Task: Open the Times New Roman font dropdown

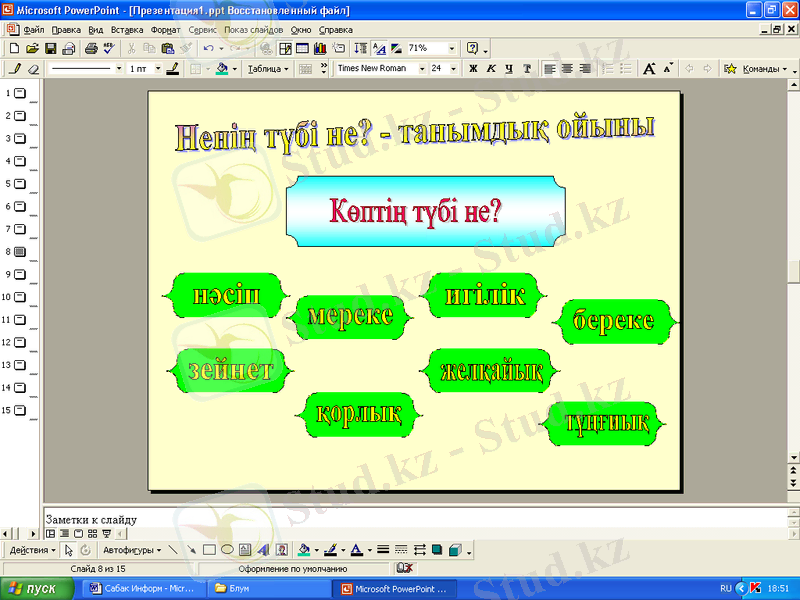Action: click(x=421, y=69)
